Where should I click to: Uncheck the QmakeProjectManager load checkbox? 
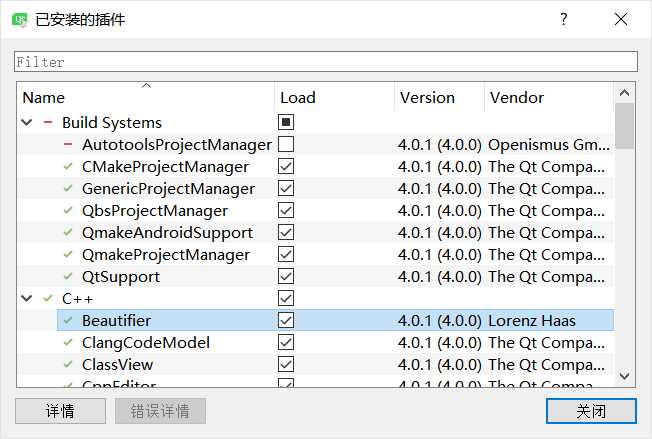tap(286, 254)
